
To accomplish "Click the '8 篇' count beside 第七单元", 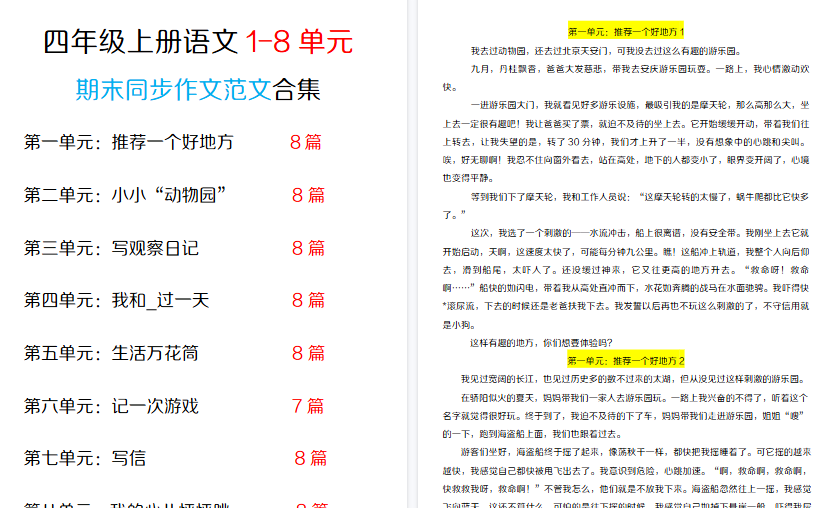I will (311, 458).
